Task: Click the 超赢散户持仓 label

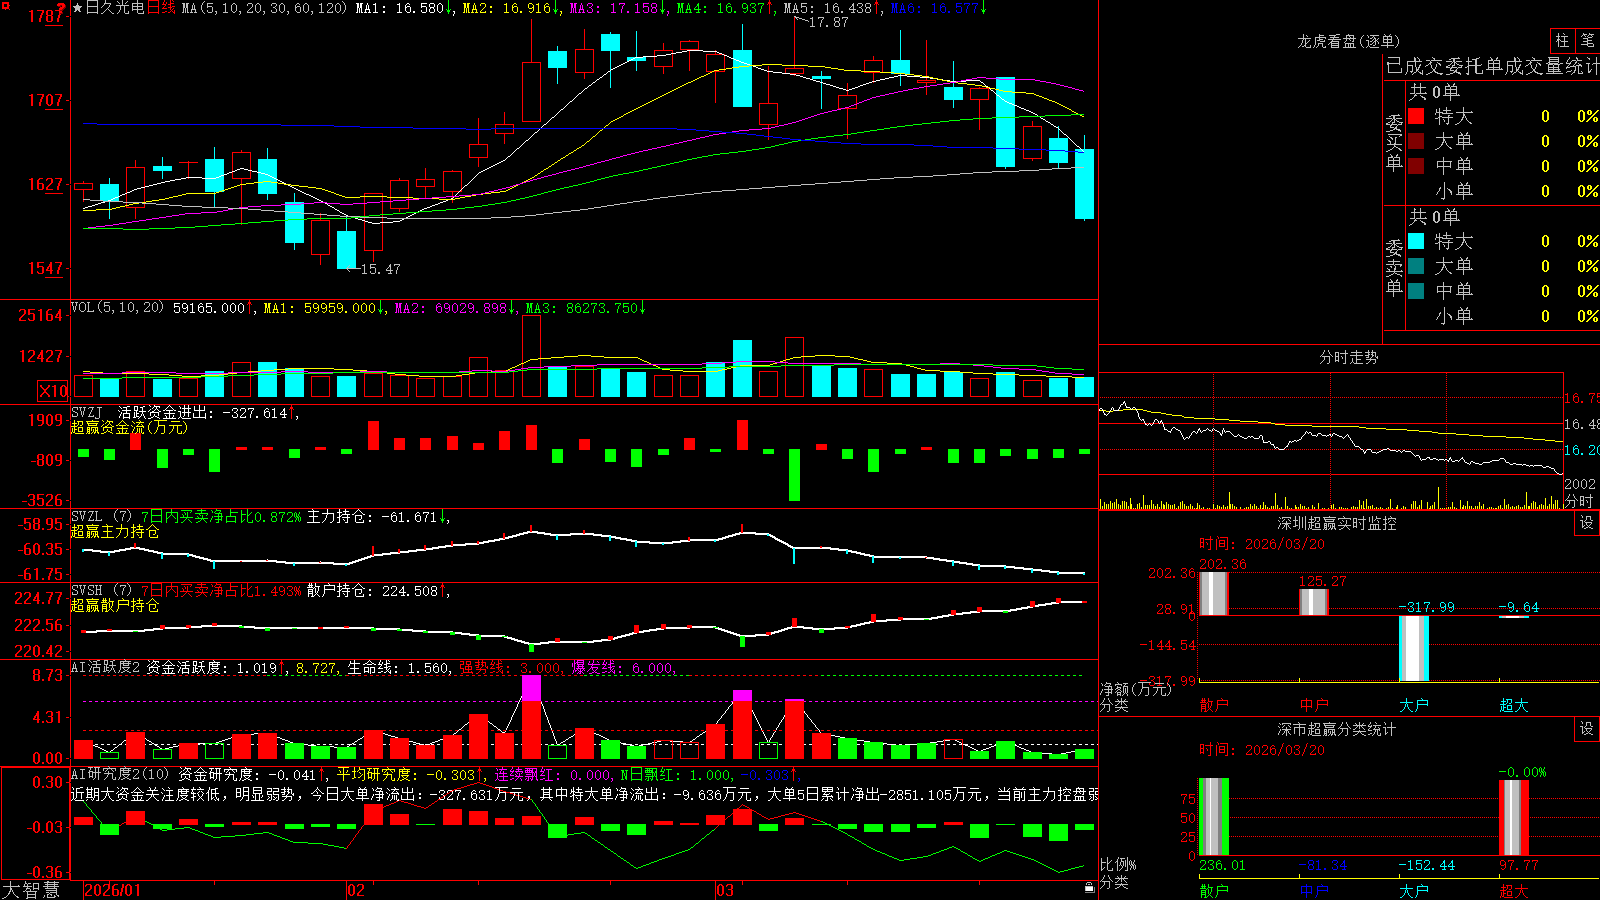Action: click(x=115, y=606)
